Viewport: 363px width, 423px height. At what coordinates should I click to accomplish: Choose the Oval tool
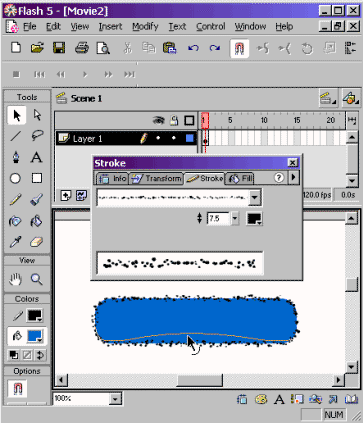pos(15,178)
